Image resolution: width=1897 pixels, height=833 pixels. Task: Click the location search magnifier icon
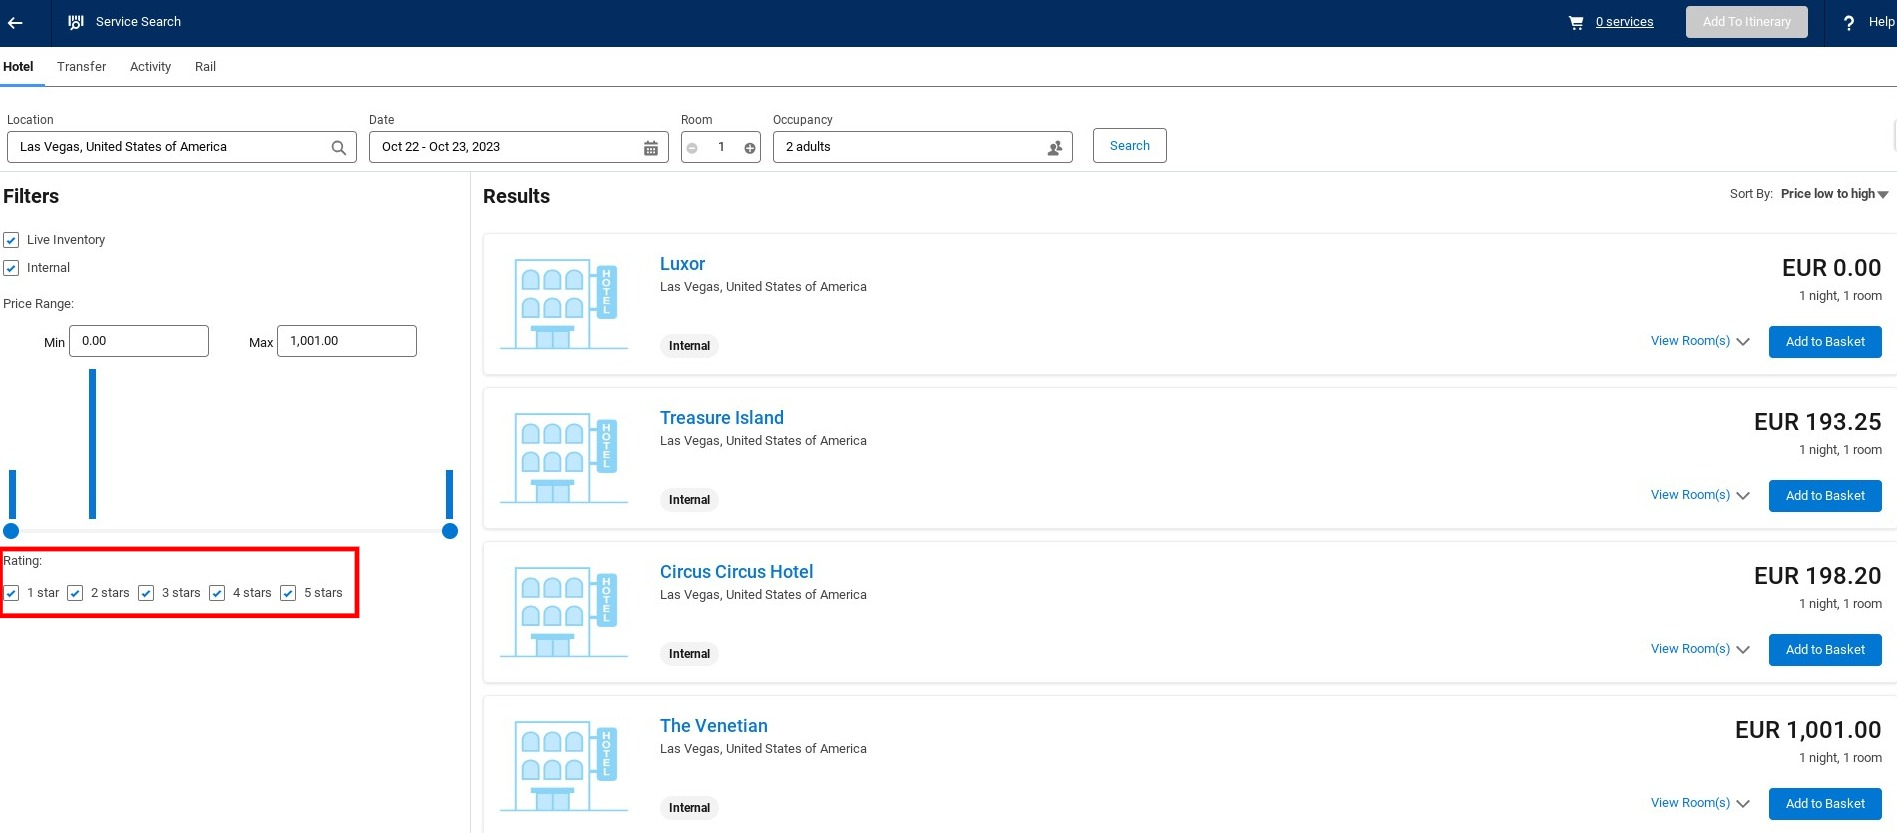(x=339, y=147)
